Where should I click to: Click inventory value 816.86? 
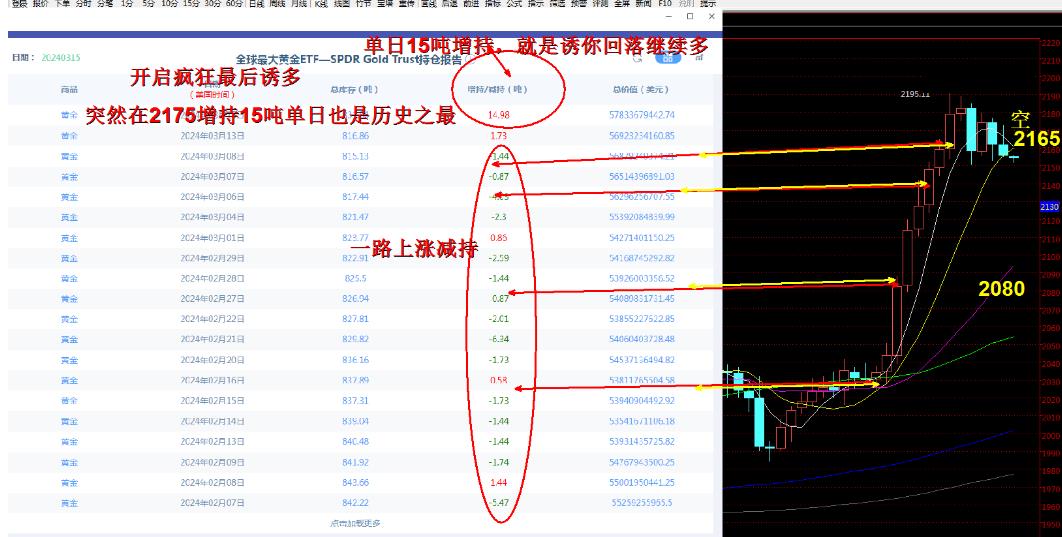click(356, 135)
